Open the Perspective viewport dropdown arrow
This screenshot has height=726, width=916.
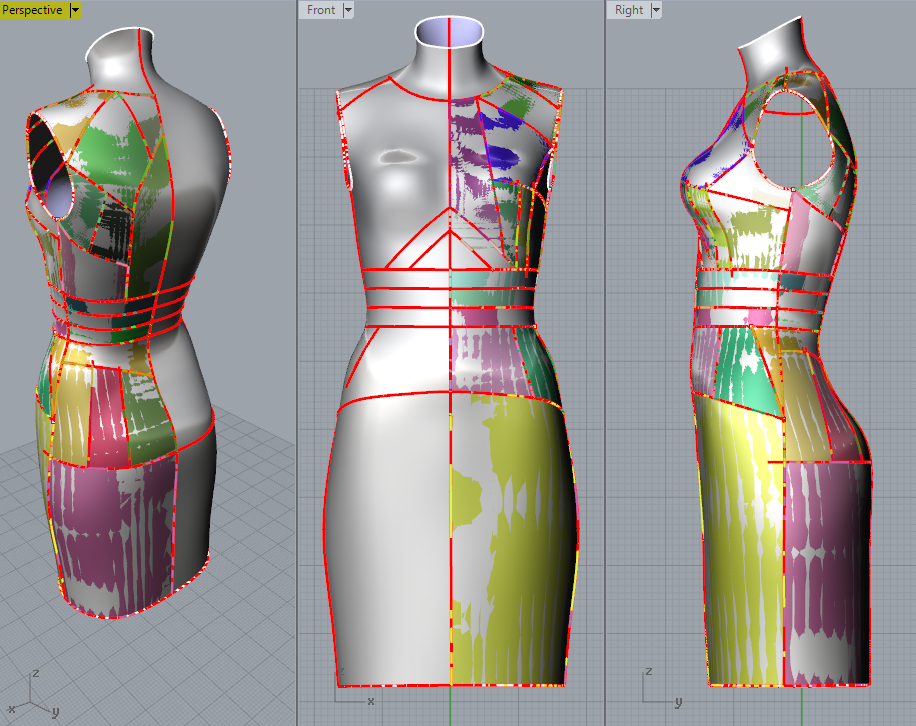pos(75,10)
